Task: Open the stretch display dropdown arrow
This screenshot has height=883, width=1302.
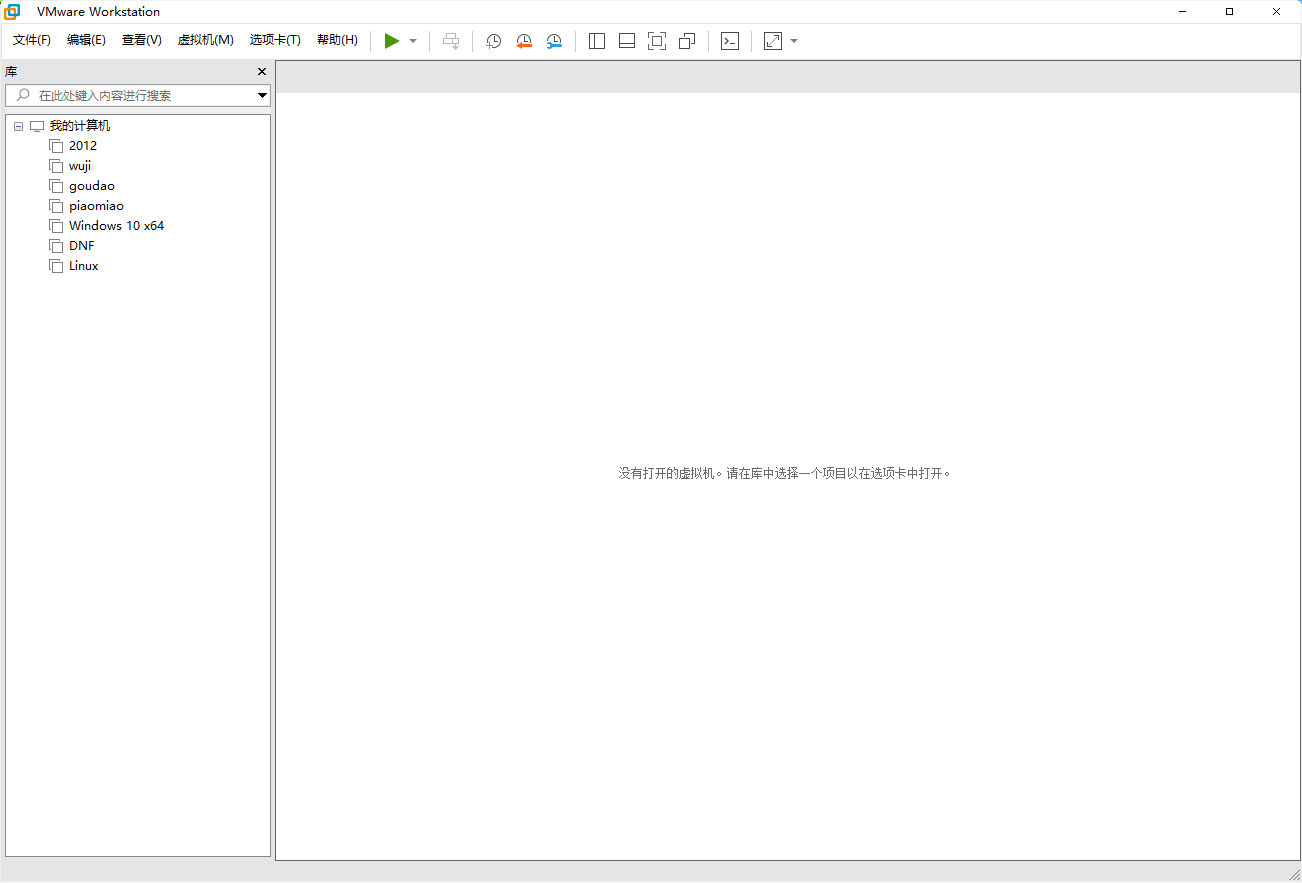Action: 794,41
